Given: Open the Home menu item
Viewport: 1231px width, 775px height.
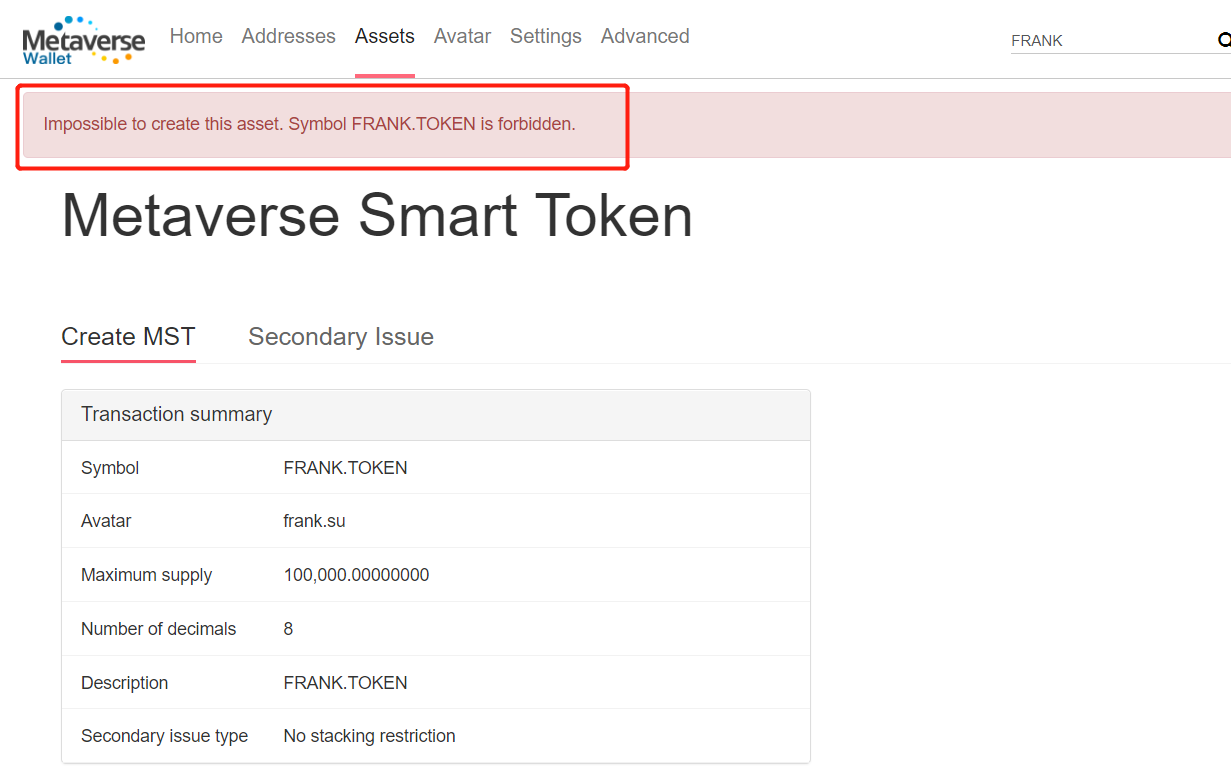Looking at the screenshot, I should [x=196, y=36].
